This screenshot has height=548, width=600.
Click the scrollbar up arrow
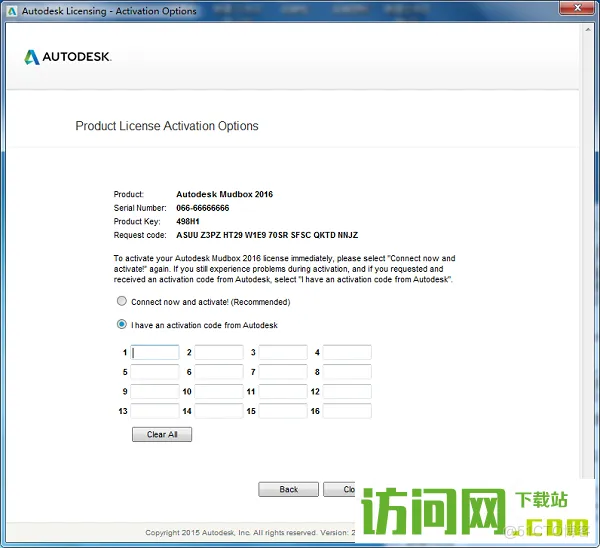point(588,29)
